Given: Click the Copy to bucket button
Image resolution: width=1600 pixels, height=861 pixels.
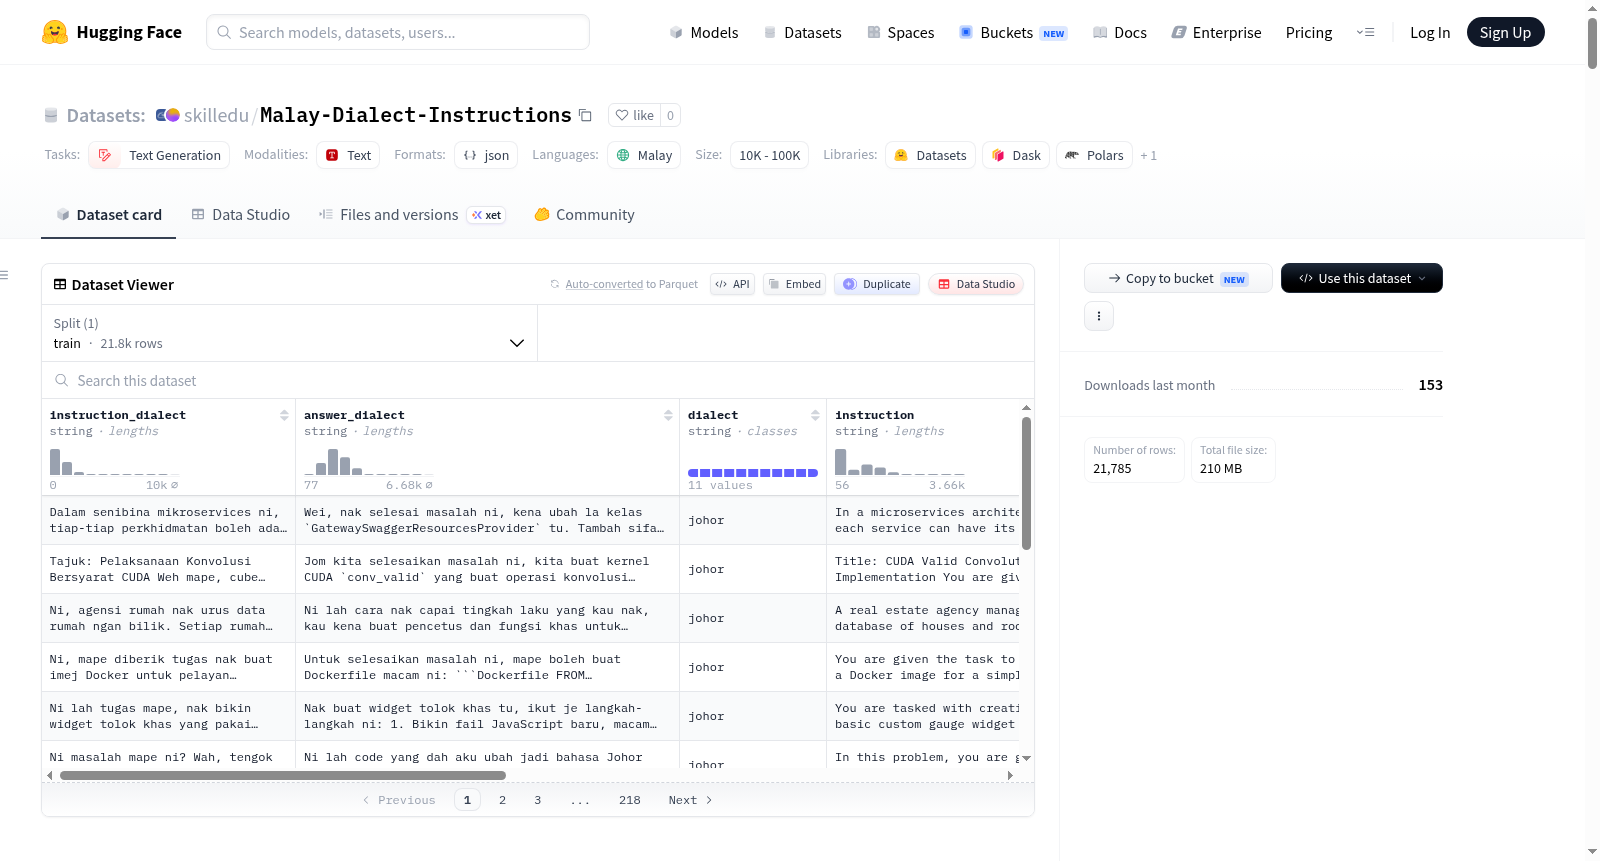Looking at the screenshot, I should tap(1178, 278).
